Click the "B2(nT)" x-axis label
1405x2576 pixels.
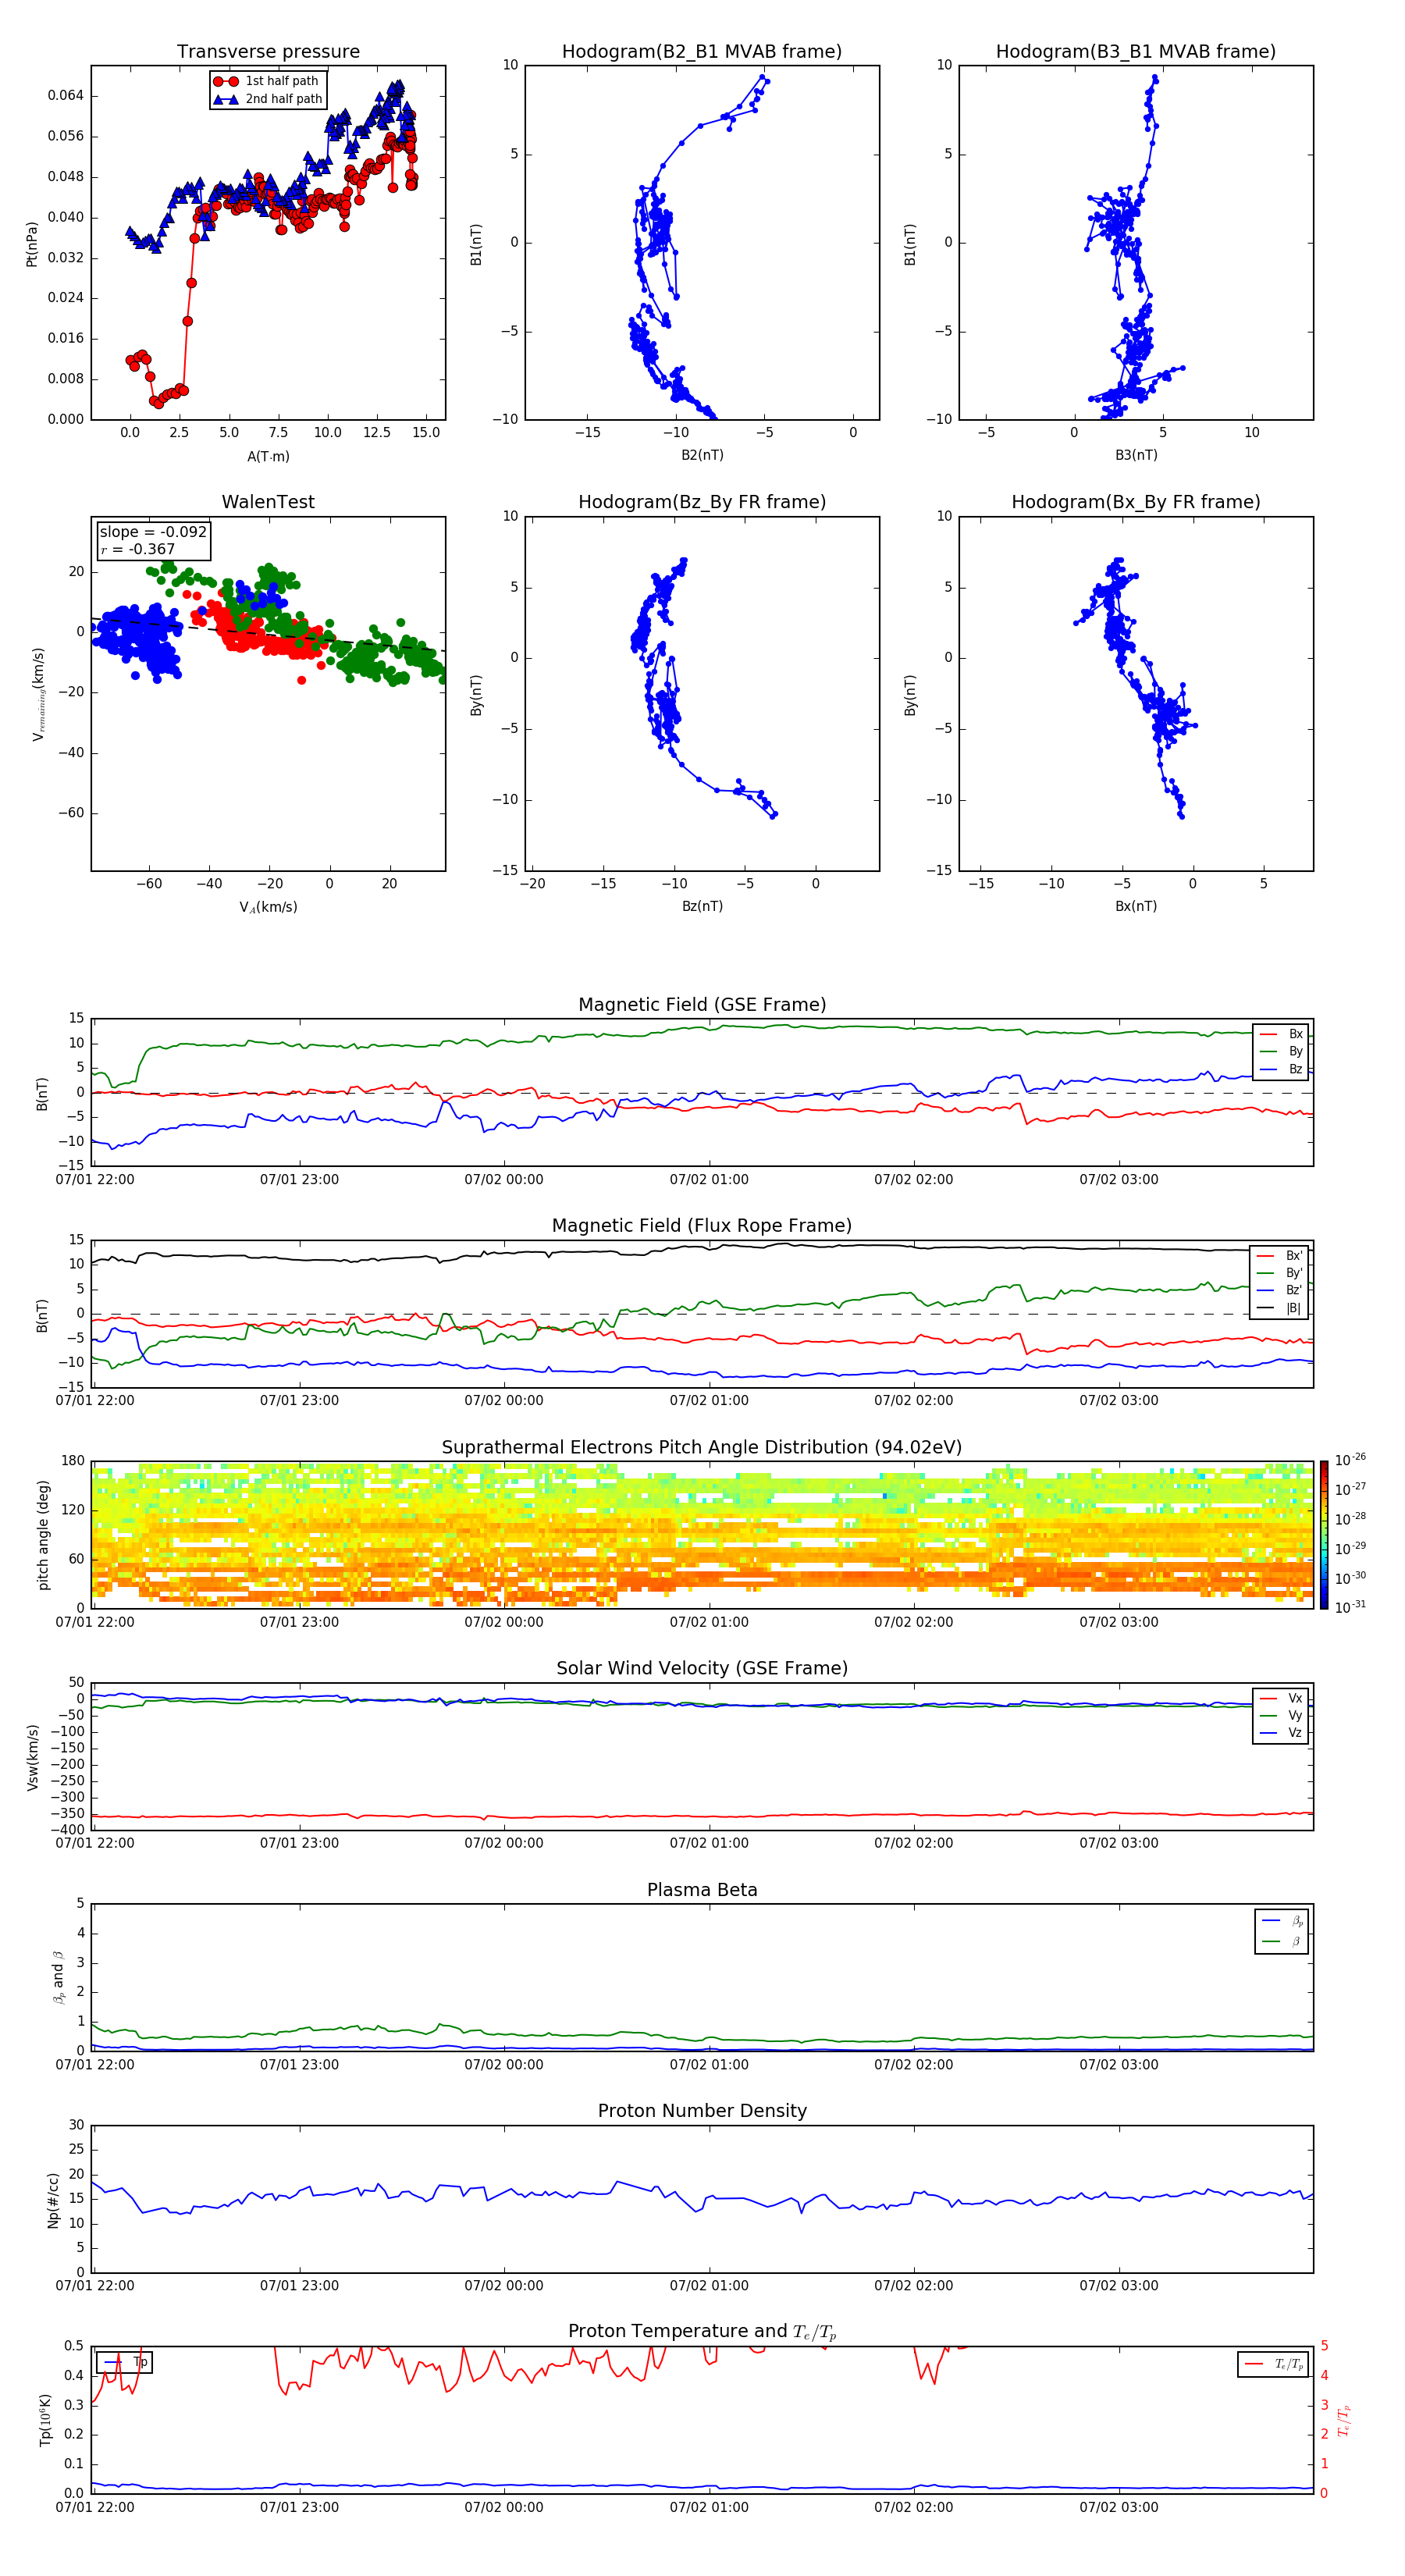702,455
